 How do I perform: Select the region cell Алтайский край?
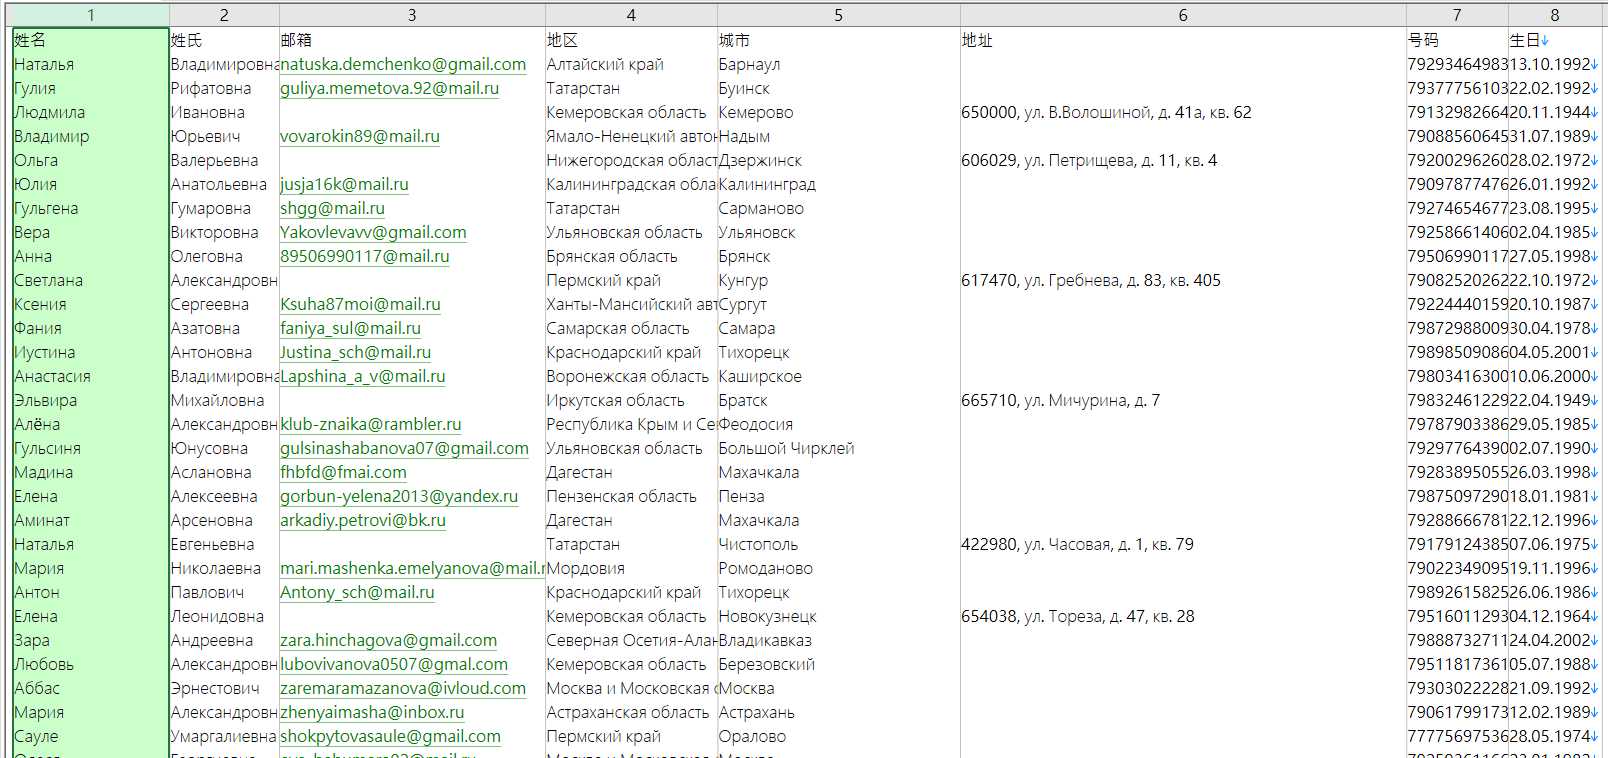631,64
